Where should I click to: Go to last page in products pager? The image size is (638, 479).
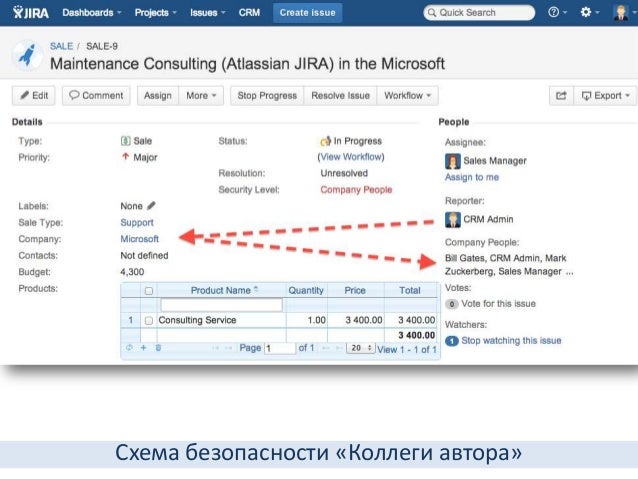[x=339, y=348]
